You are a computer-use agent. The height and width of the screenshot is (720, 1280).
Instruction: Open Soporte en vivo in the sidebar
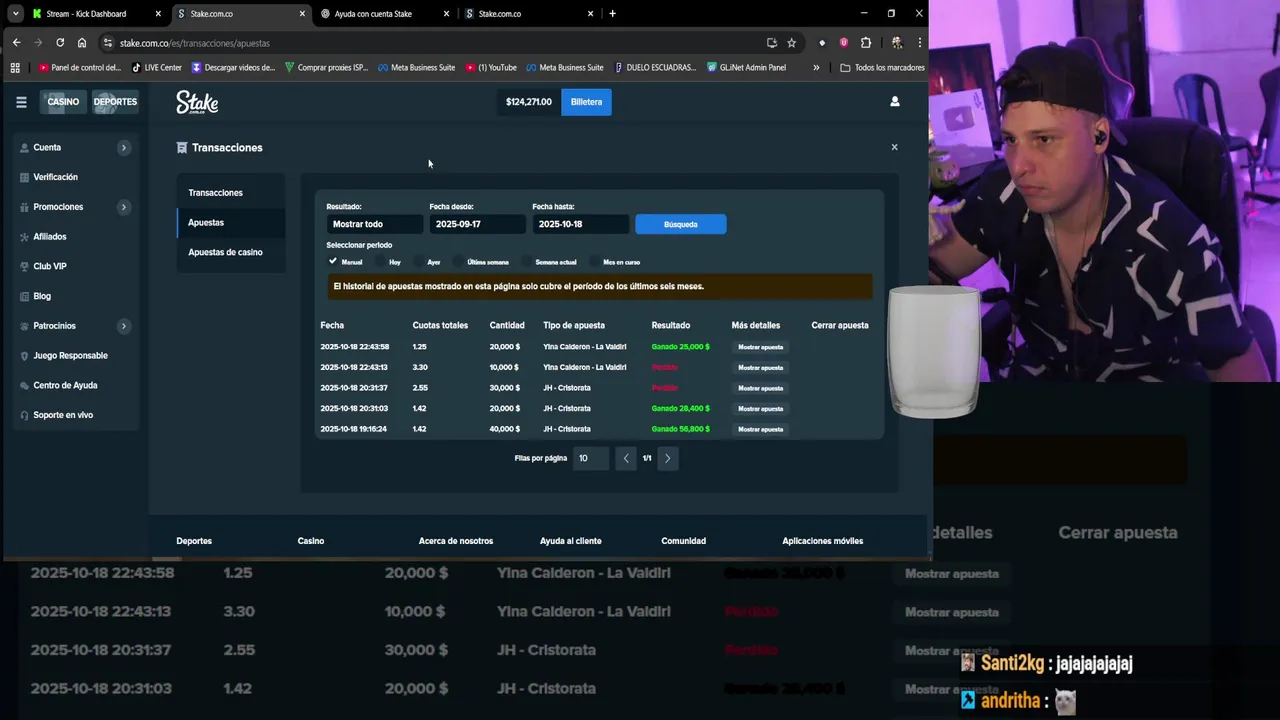63,415
